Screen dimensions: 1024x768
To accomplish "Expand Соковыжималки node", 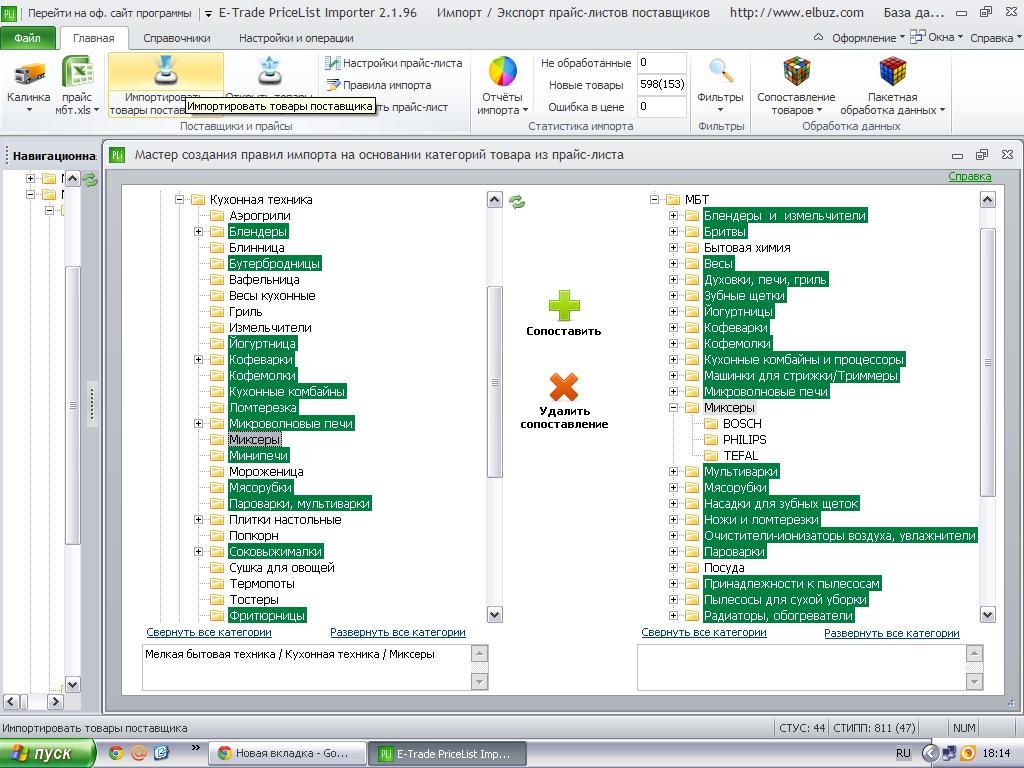I will (199, 552).
